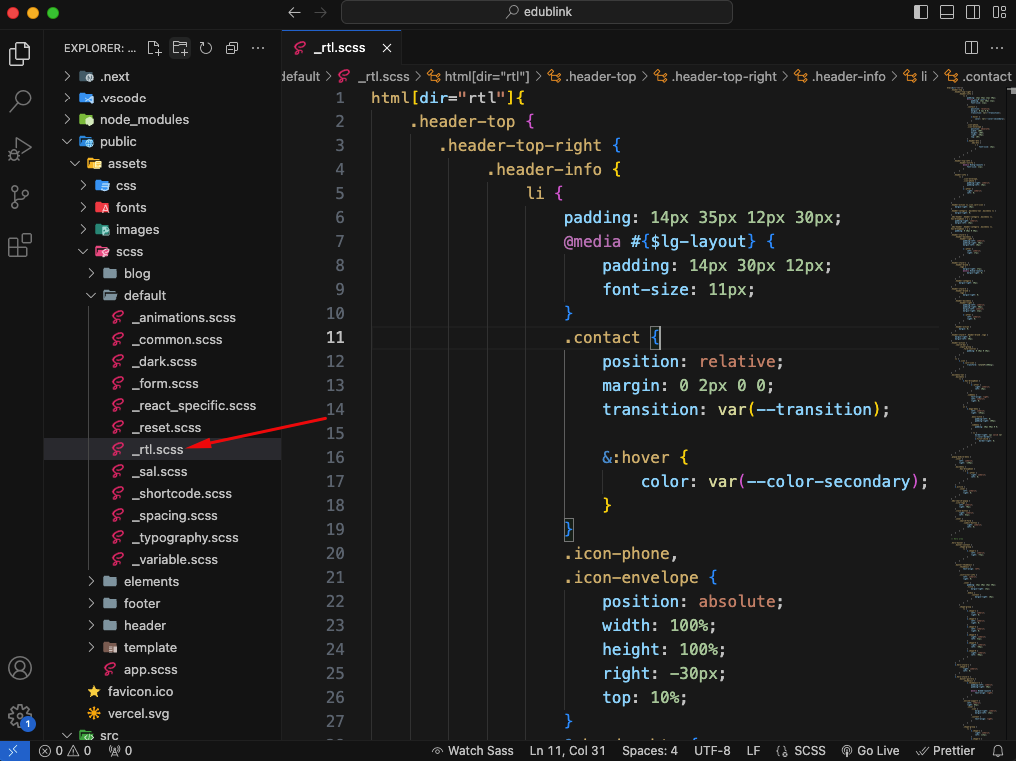
Task: Close the _rtl.scss editor tab
Action: 387,48
